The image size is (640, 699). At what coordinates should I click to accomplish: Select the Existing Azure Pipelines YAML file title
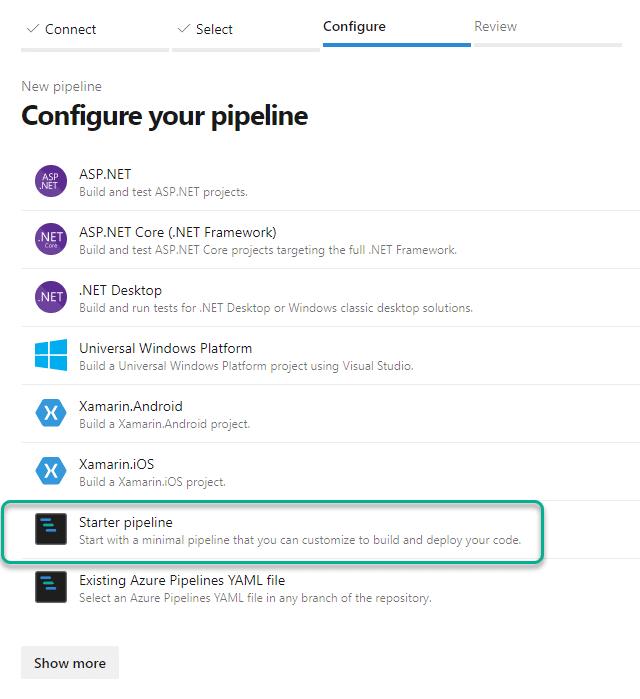182,580
